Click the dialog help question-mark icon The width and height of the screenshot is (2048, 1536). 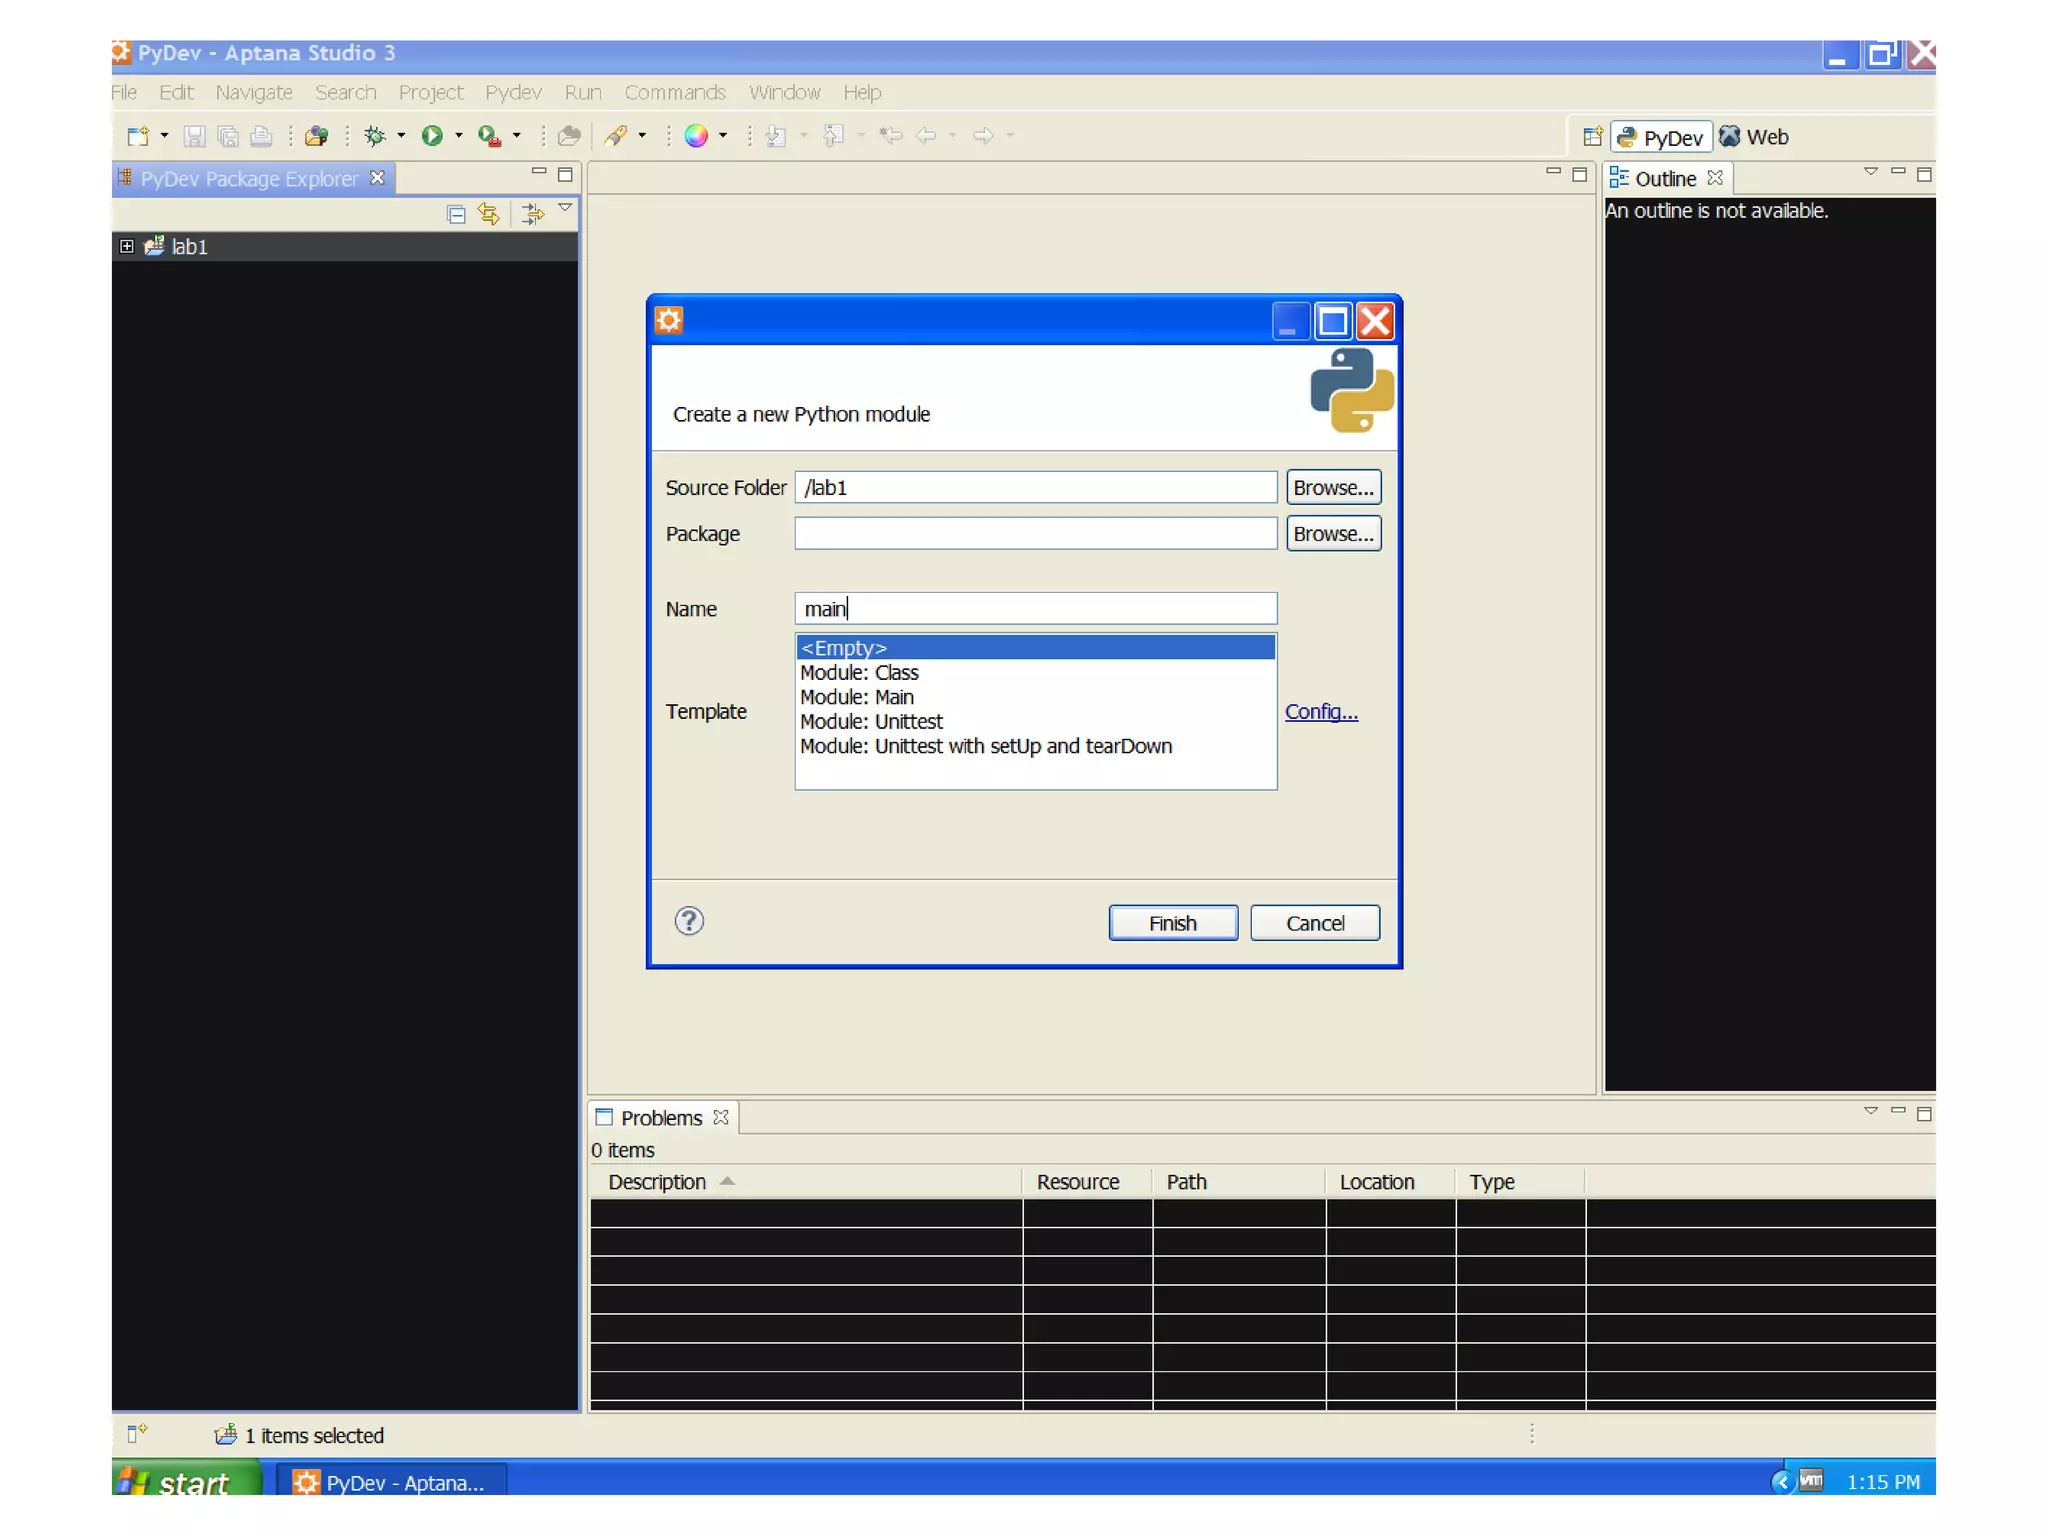pos(689,921)
